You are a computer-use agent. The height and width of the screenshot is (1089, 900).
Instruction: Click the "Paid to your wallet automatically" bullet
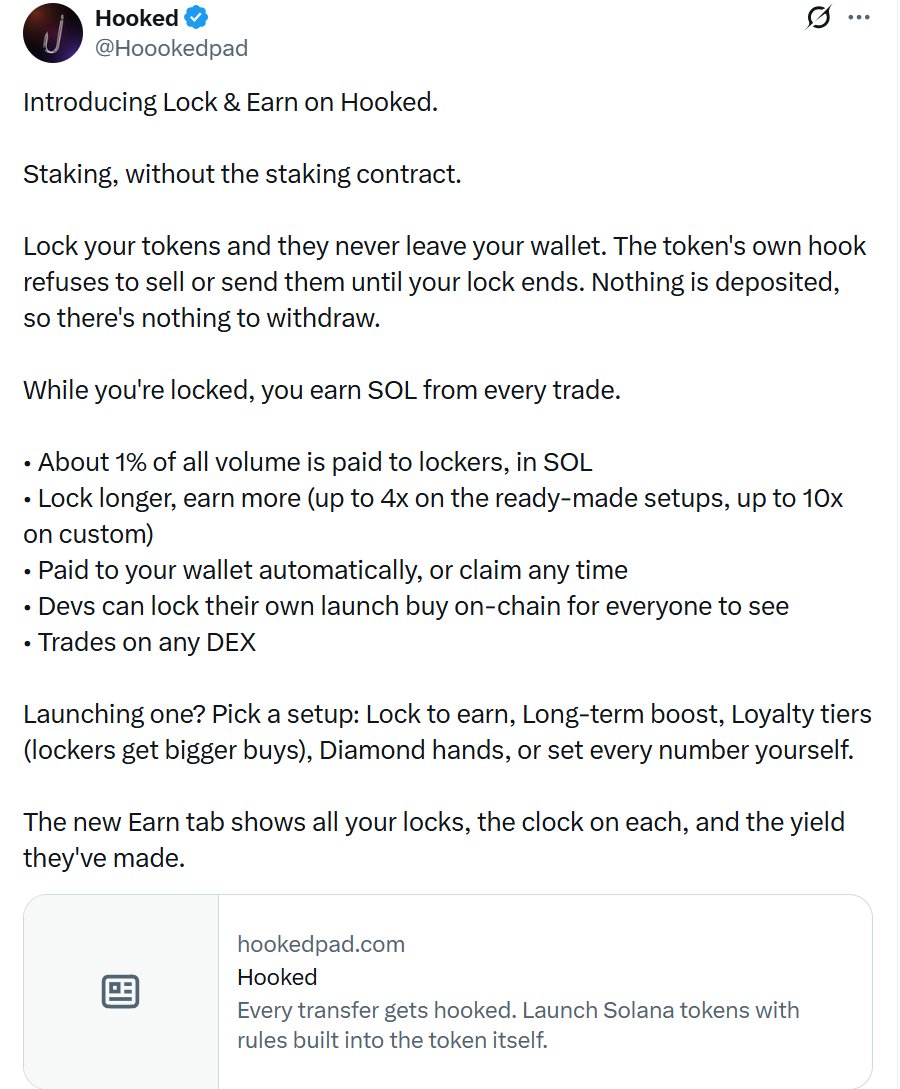point(326,570)
